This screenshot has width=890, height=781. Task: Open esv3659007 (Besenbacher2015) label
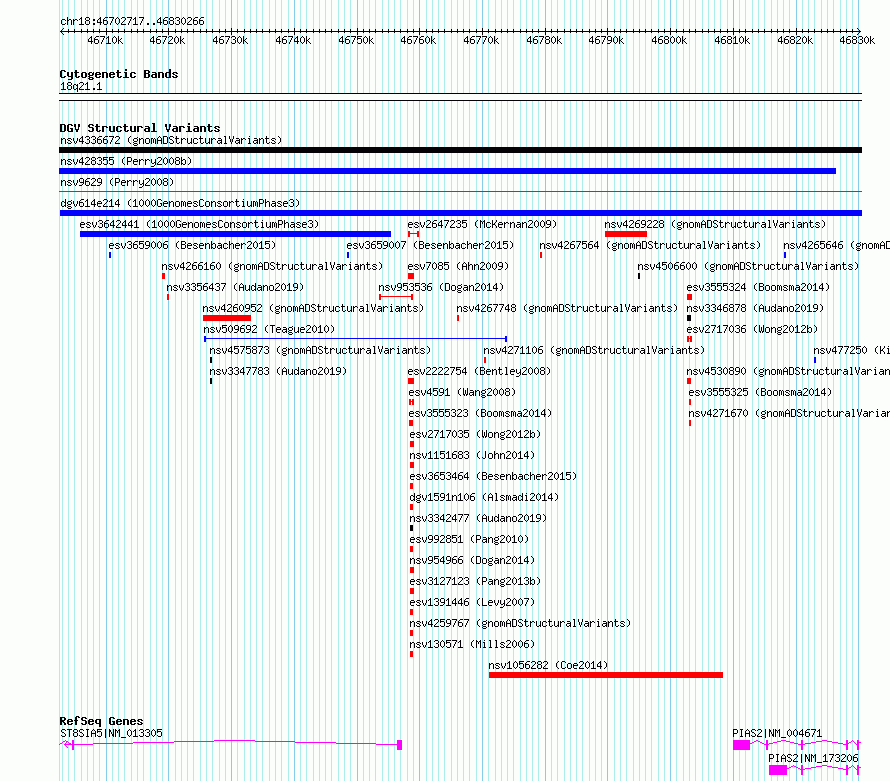pos(430,245)
